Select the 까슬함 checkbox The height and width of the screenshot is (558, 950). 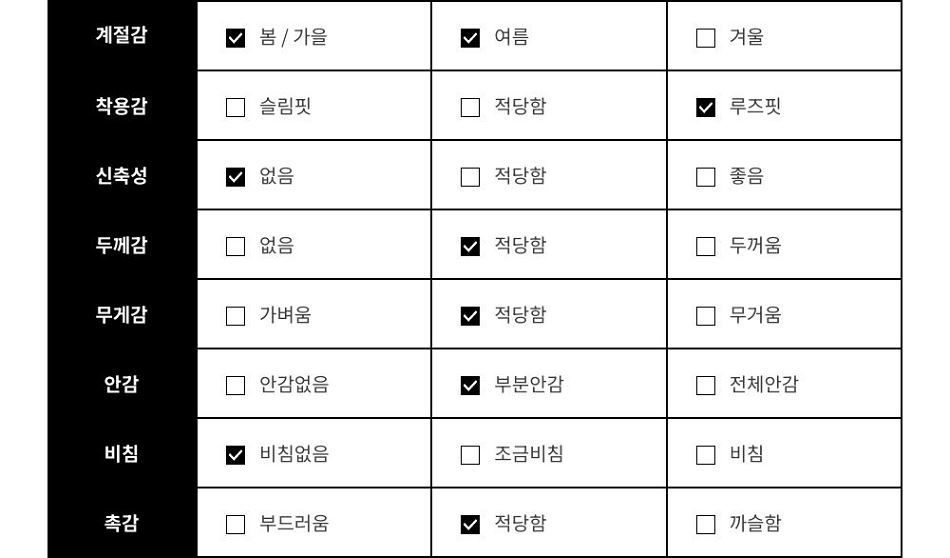tap(705, 525)
